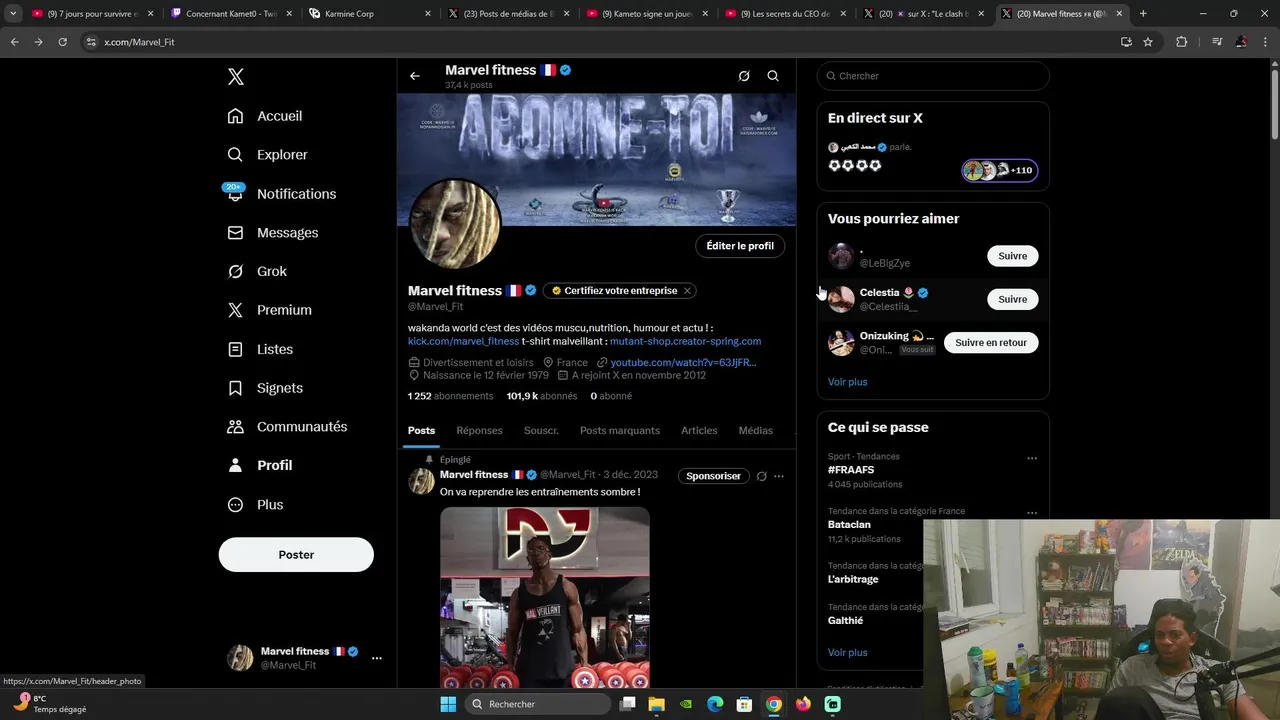Open the kick.com/marvel_fitness link

[463, 341]
